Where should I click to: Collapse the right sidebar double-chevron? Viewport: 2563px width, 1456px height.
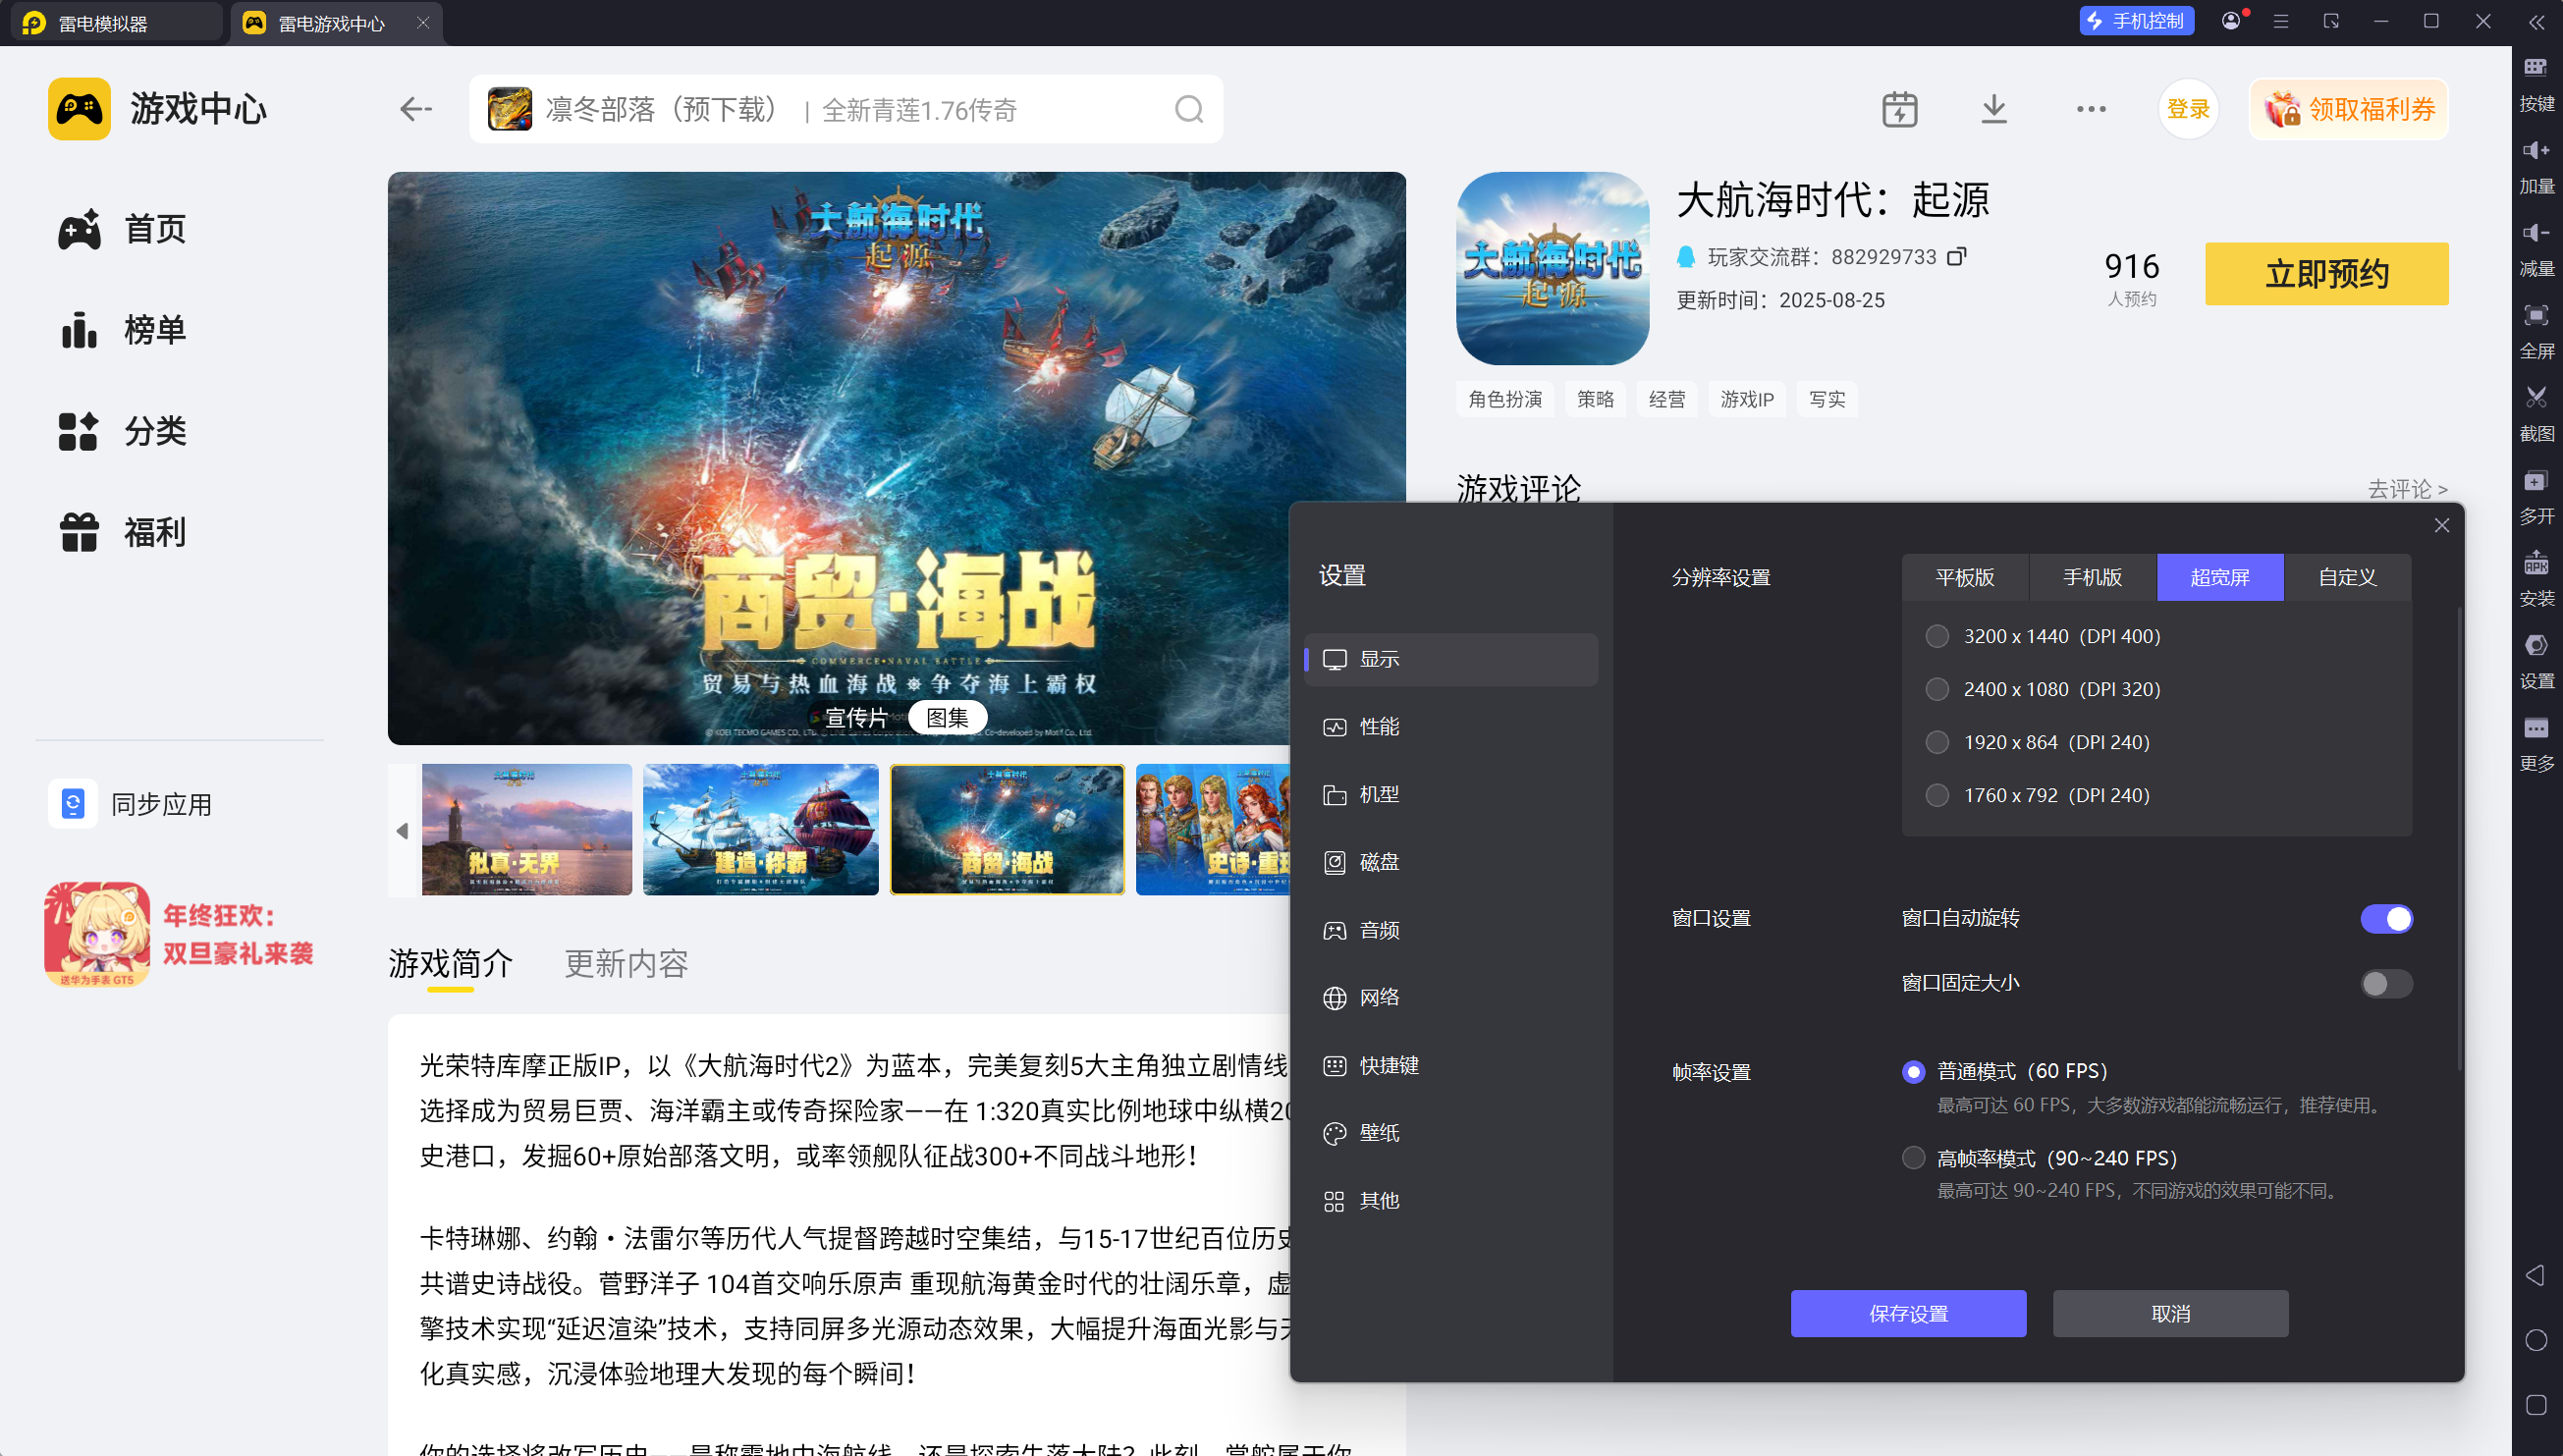(x=2536, y=22)
